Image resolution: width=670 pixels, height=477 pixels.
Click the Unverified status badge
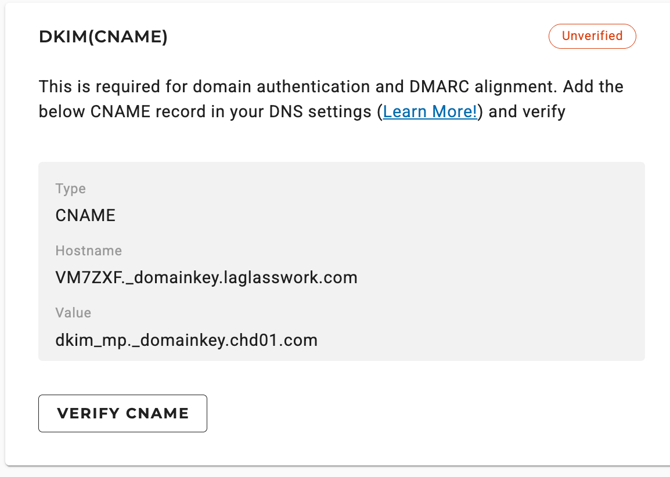(x=592, y=36)
